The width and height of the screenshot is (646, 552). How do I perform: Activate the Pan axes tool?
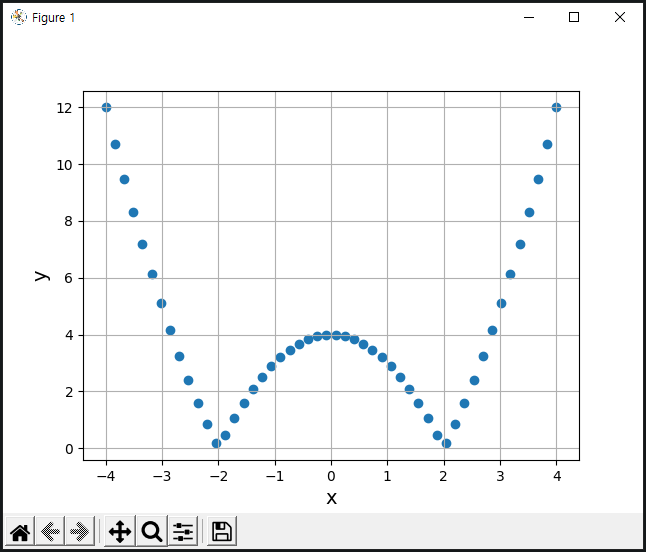pos(120,531)
